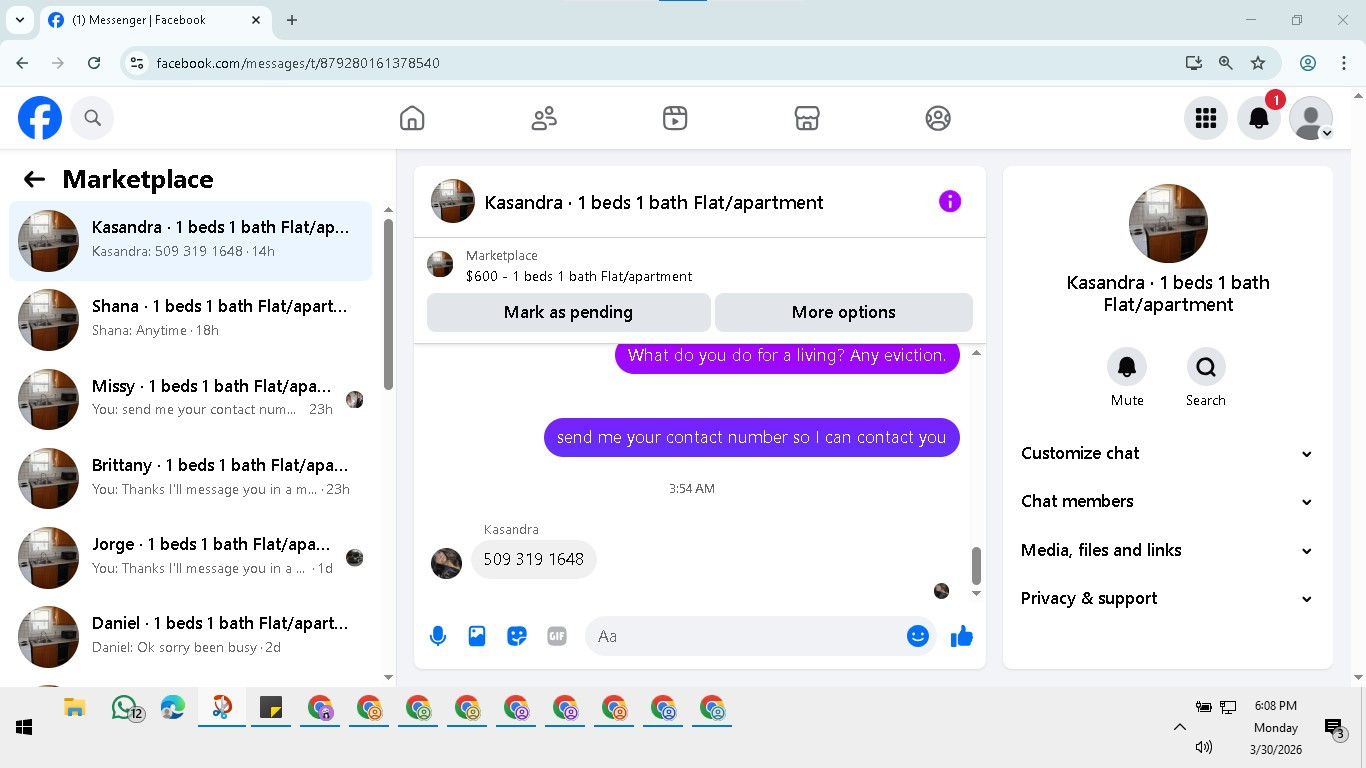Open emoji picker in message box
This screenshot has height=768, width=1366.
click(x=918, y=636)
